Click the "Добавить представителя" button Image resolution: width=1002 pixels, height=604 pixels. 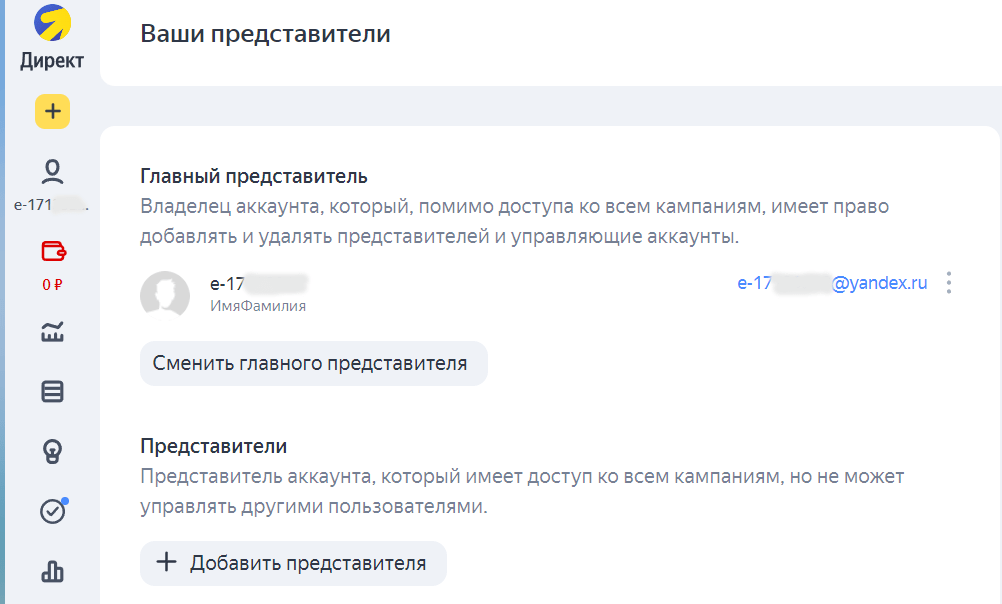pos(293,563)
